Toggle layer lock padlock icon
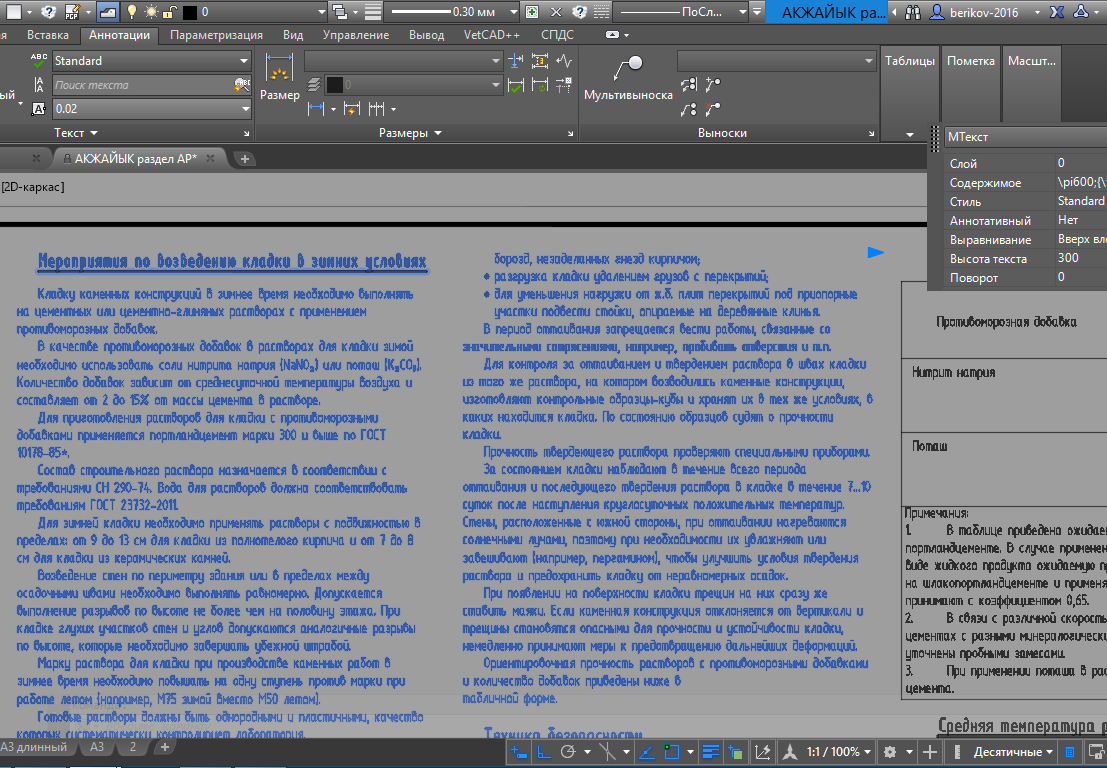 pyautogui.click(x=170, y=12)
